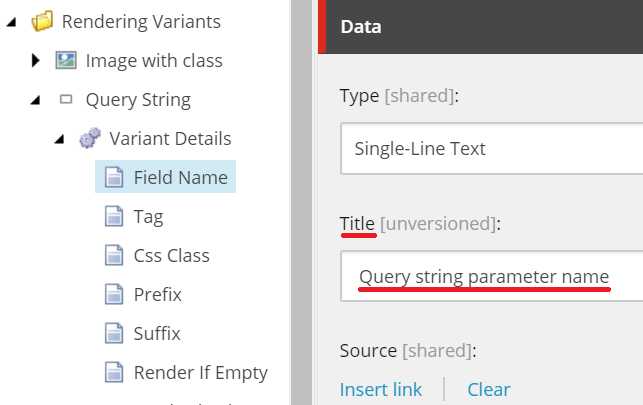Click the Rendering Variants folder icon
643x405 pixels.
point(42,21)
